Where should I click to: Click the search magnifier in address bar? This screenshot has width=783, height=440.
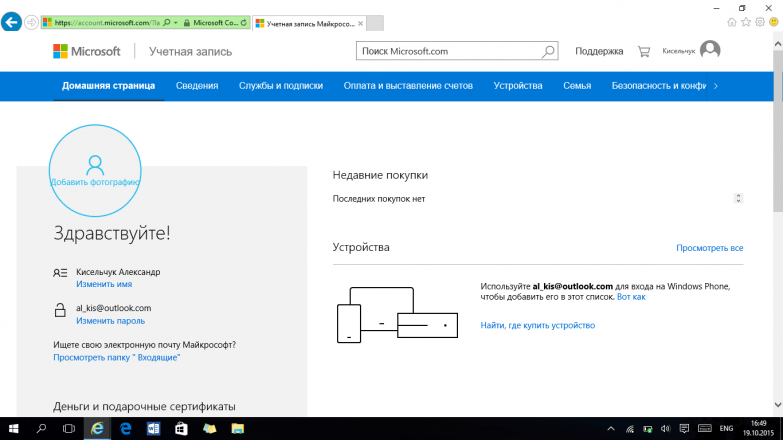click(x=167, y=23)
